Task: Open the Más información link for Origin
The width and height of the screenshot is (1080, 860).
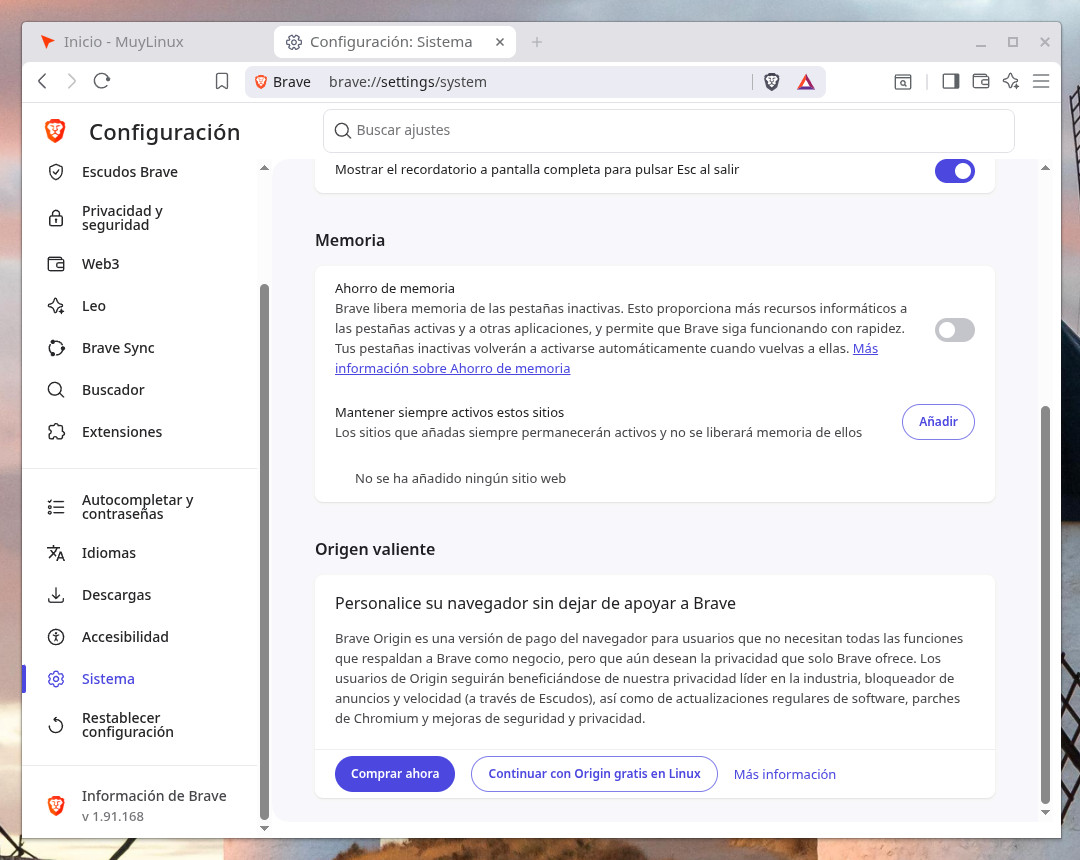Action: pos(785,775)
